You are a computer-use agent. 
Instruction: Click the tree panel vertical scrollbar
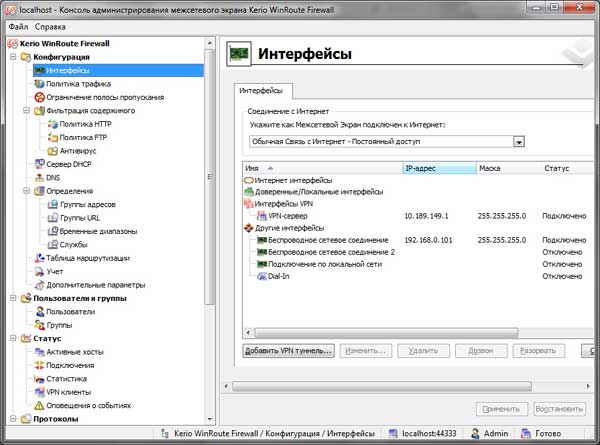[x=210, y=177]
